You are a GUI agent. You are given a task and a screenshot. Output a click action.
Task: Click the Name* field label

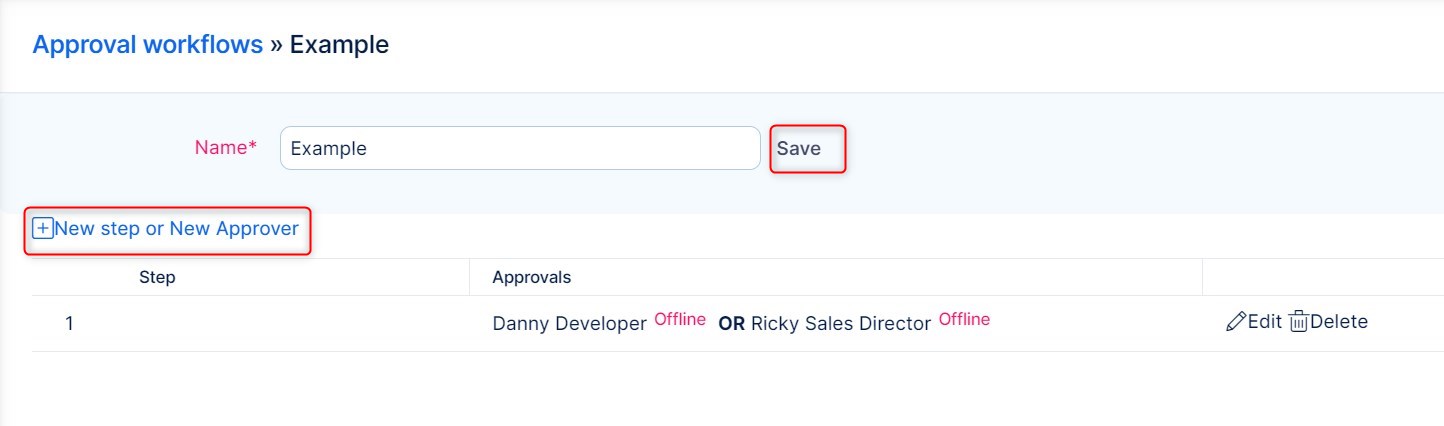[x=225, y=148]
